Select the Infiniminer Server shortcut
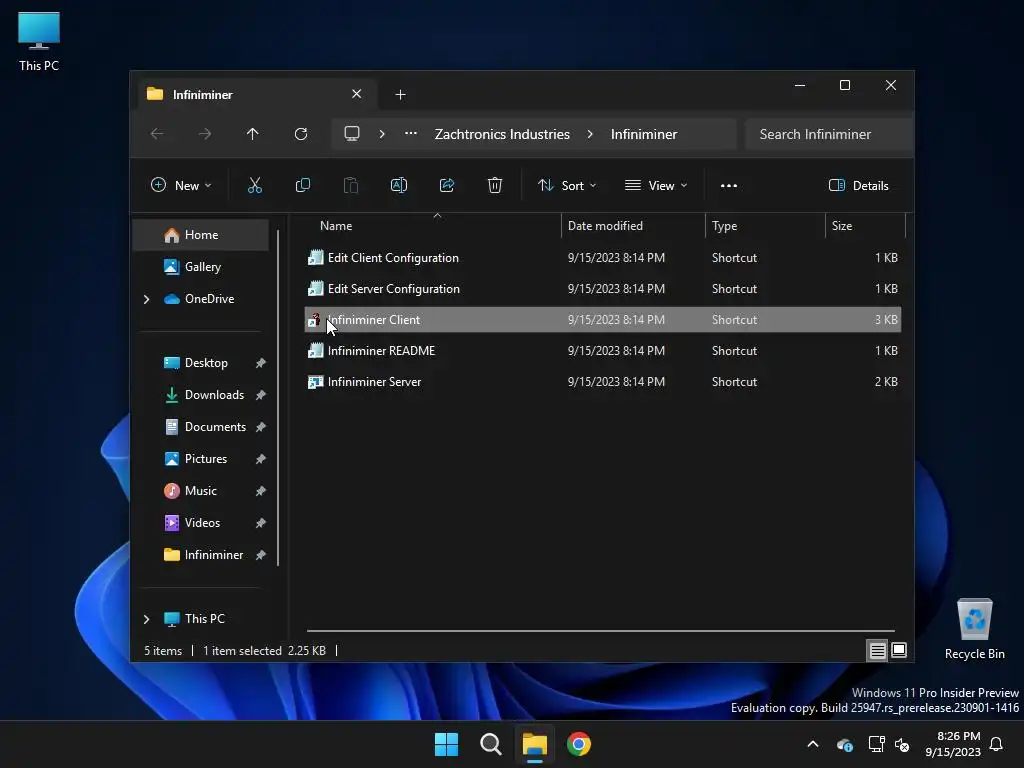This screenshot has height=768, width=1024. (603, 381)
